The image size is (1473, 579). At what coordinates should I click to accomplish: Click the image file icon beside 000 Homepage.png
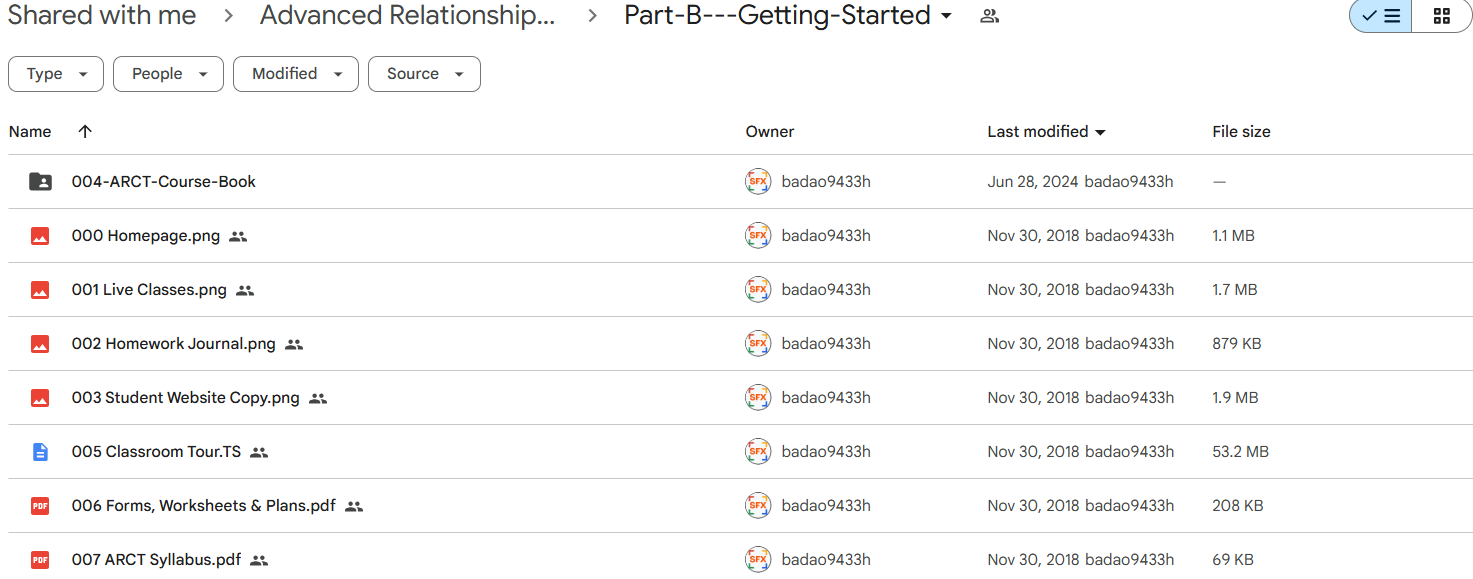[x=40, y=236]
